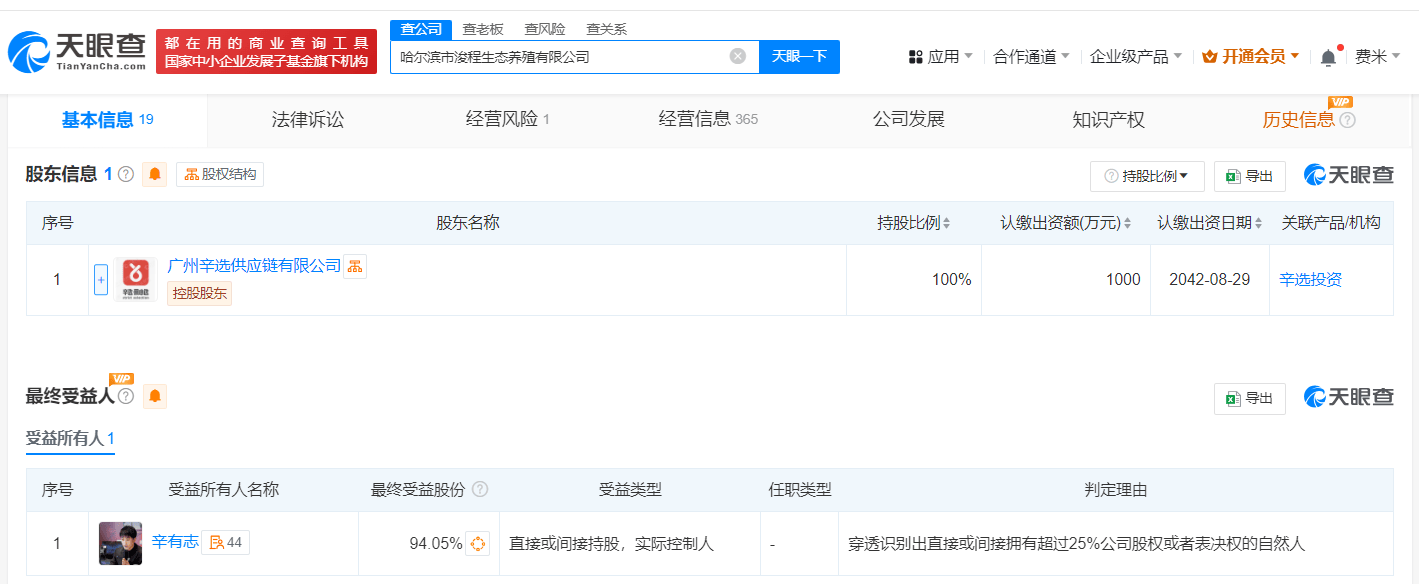Viewport: 1419px width, 584px height.
Task: Open the 应用 dropdown menu
Action: tap(940, 57)
